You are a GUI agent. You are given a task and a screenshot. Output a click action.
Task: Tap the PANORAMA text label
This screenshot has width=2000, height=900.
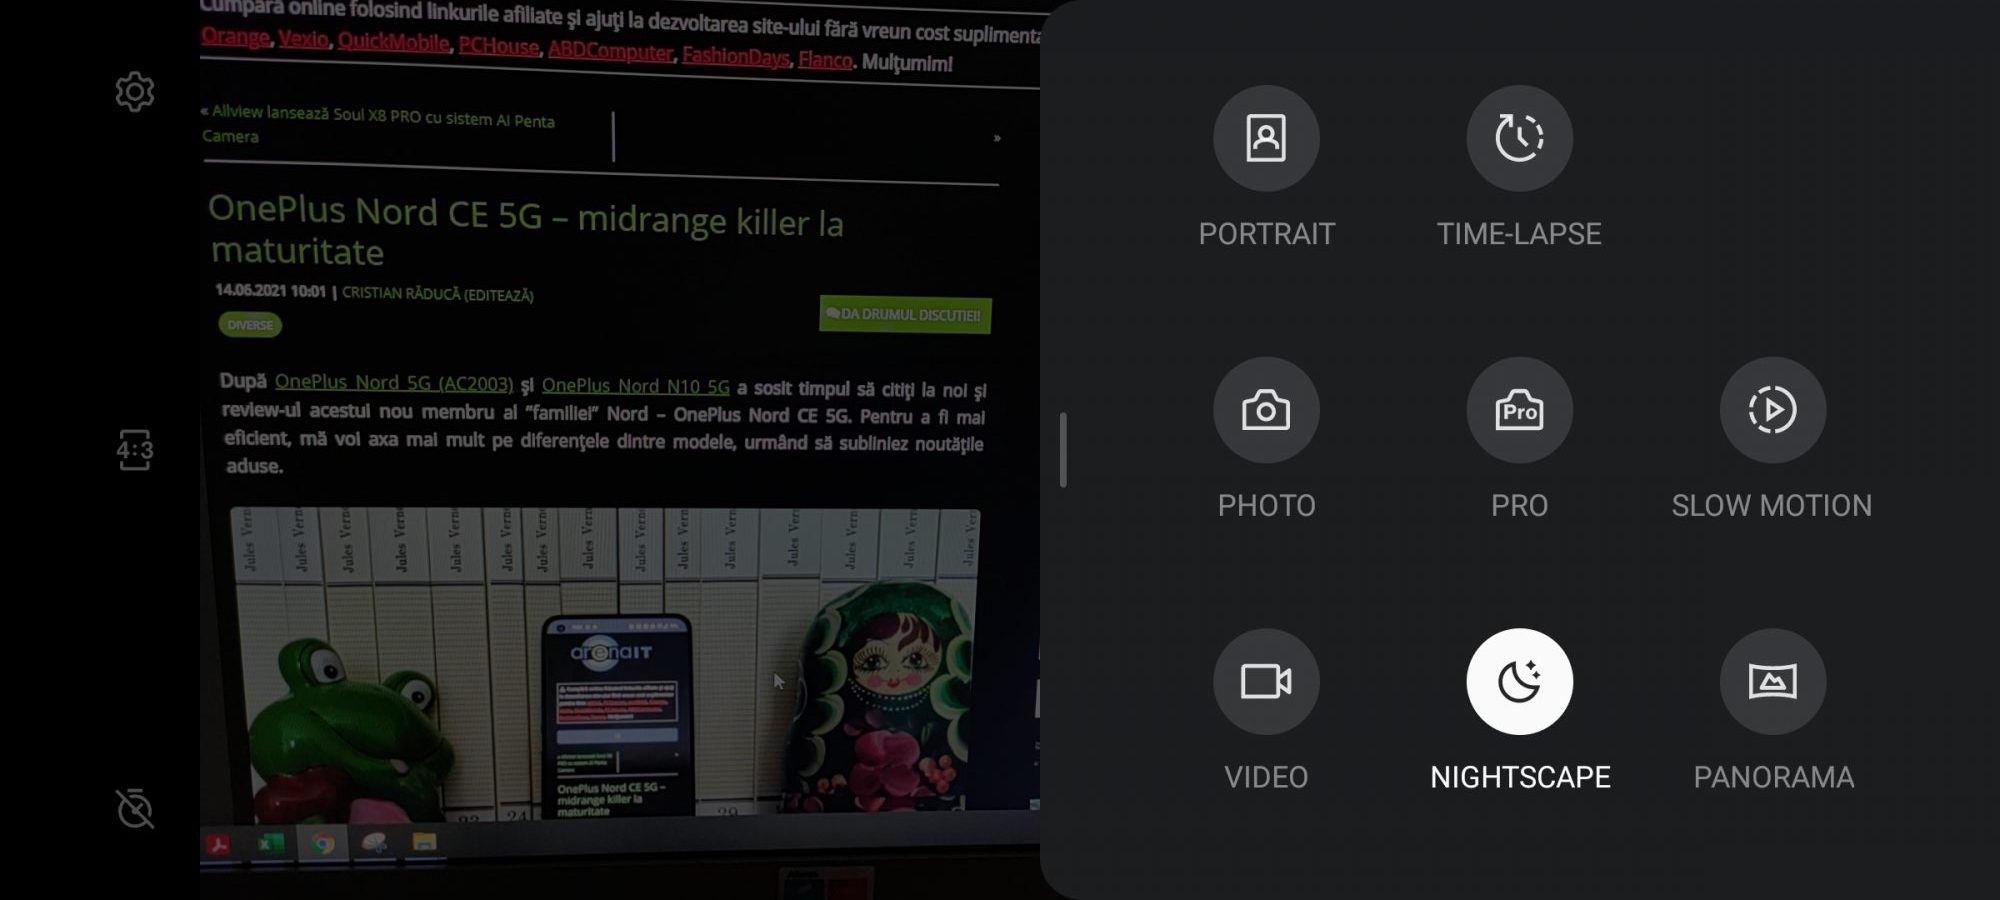(x=1773, y=777)
